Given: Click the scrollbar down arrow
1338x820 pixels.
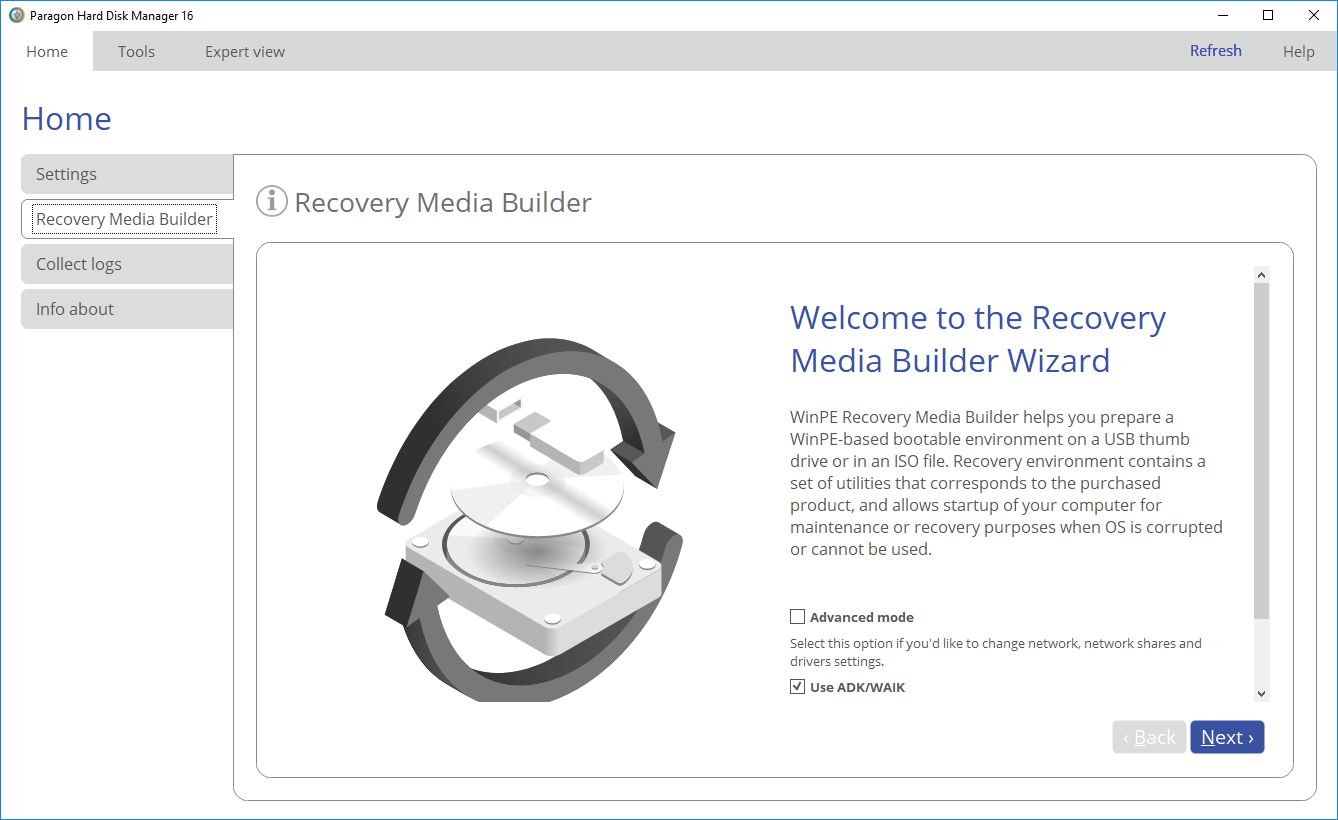Looking at the screenshot, I should 1261,694.
